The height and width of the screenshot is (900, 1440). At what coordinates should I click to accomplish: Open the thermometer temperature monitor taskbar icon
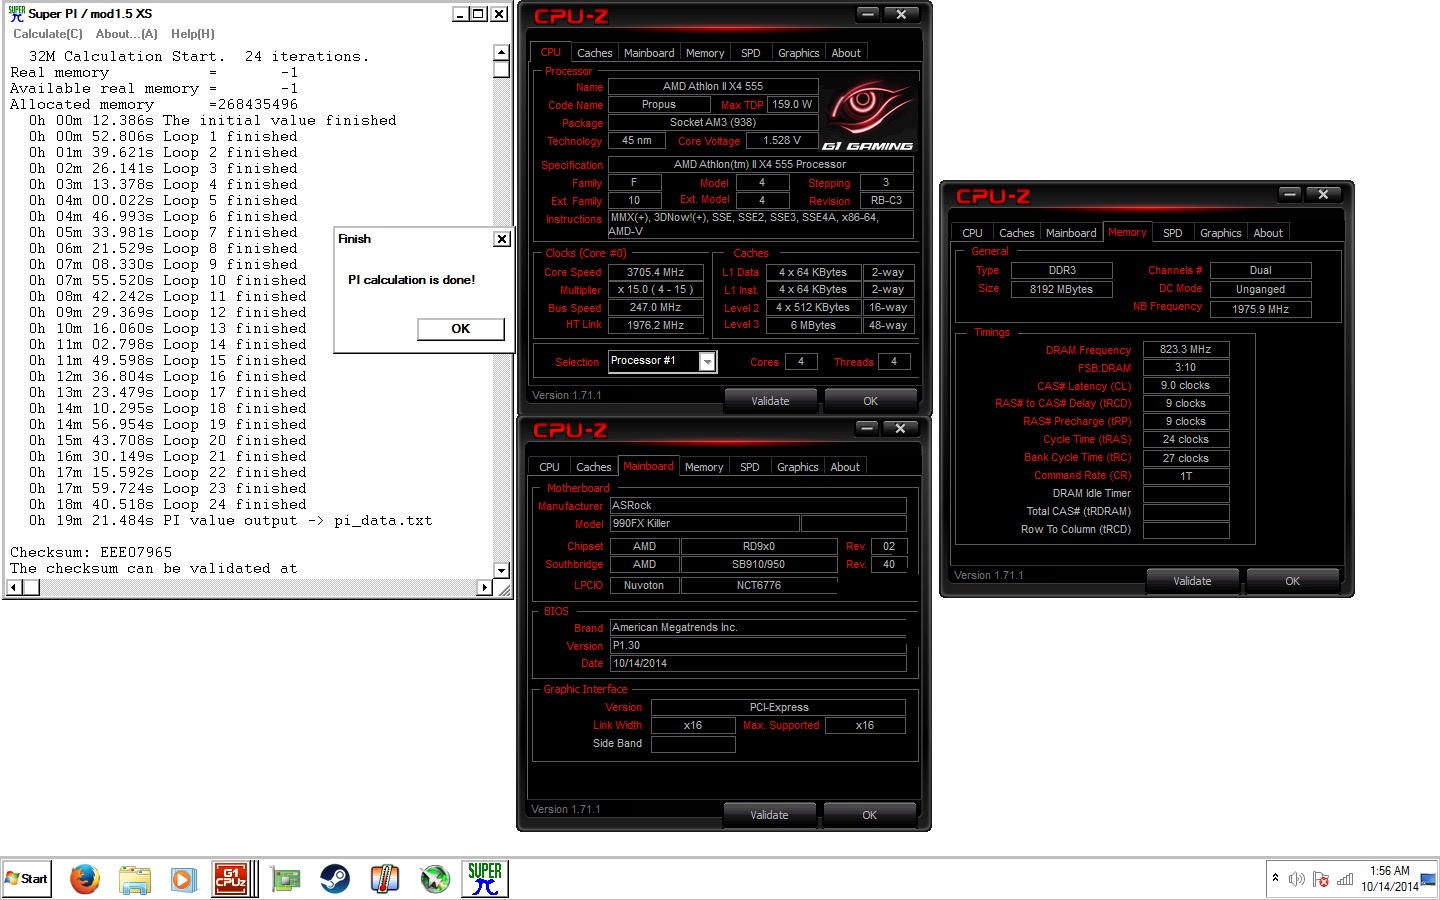click(385, 879)
